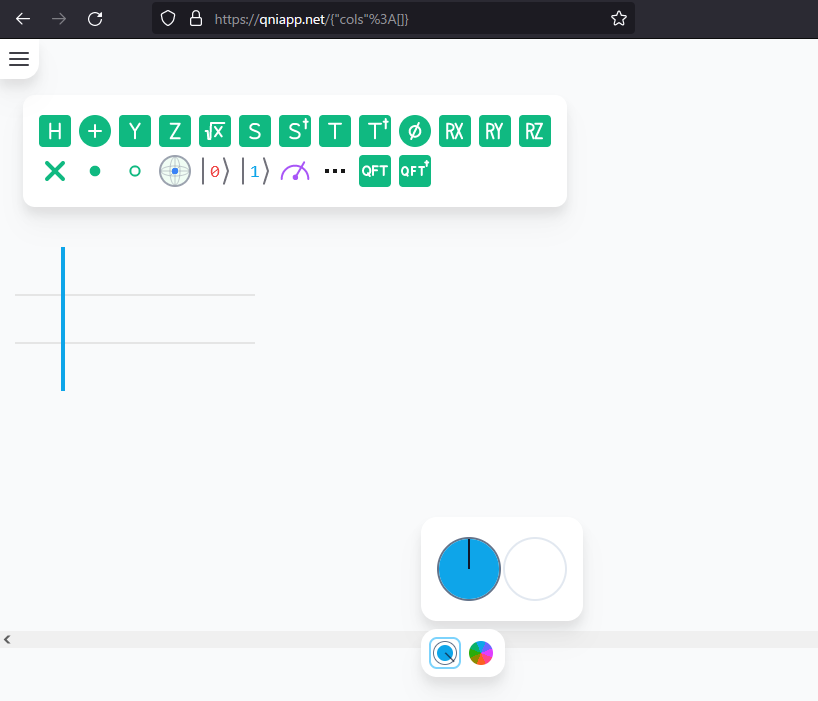Select the filled control dot gate
Screen dimensions: 818x701
coord(95,171)
